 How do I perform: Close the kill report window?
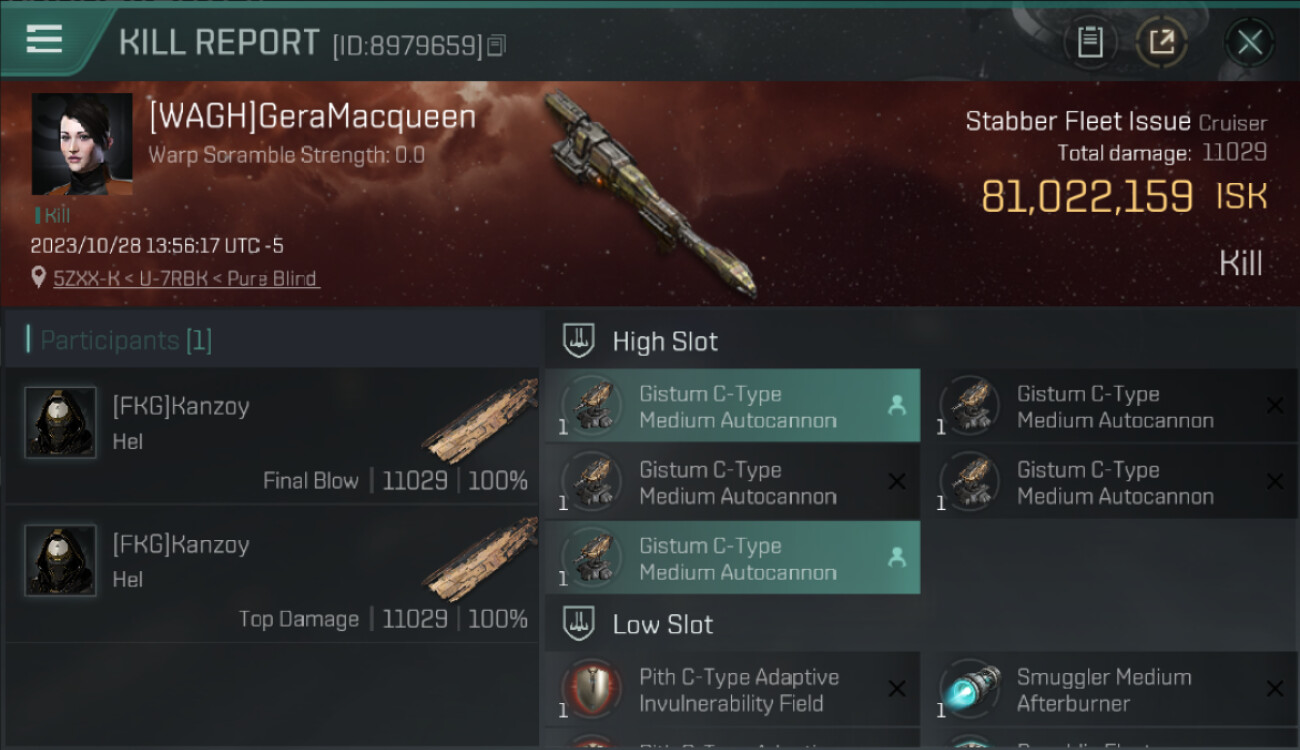tap(1249, 43)
